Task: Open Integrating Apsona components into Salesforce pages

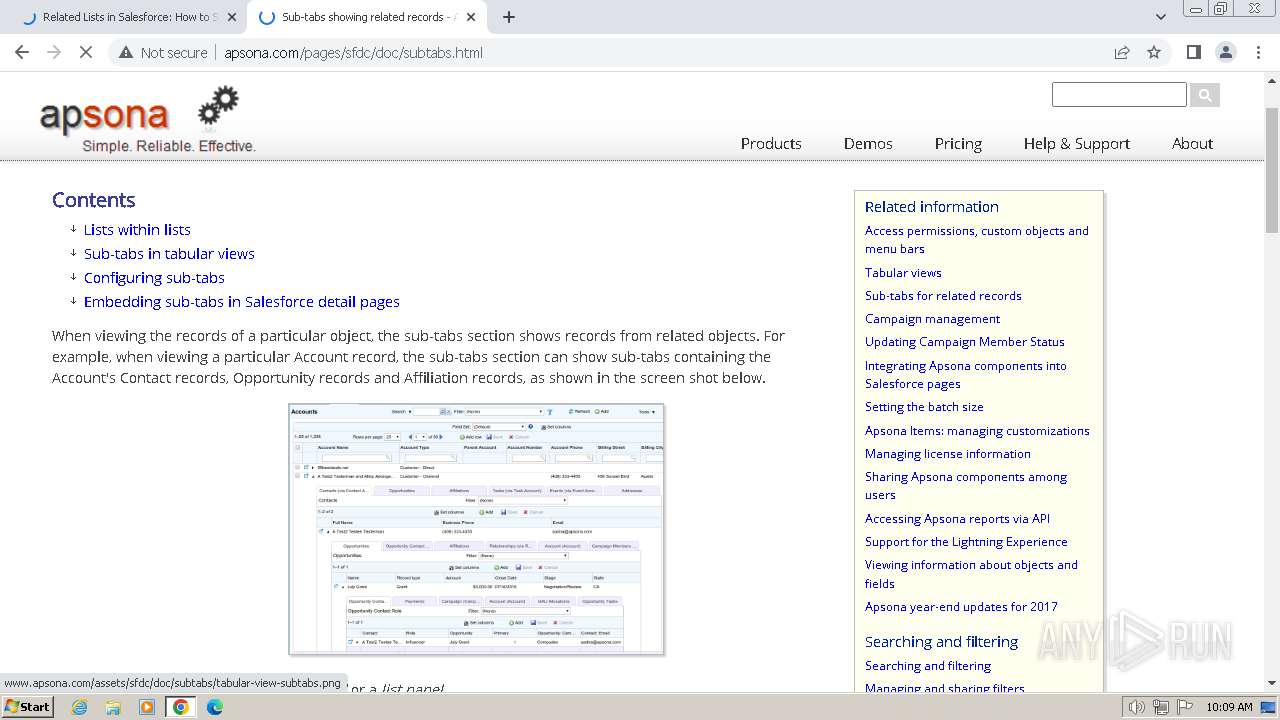Action: (966, 374)
